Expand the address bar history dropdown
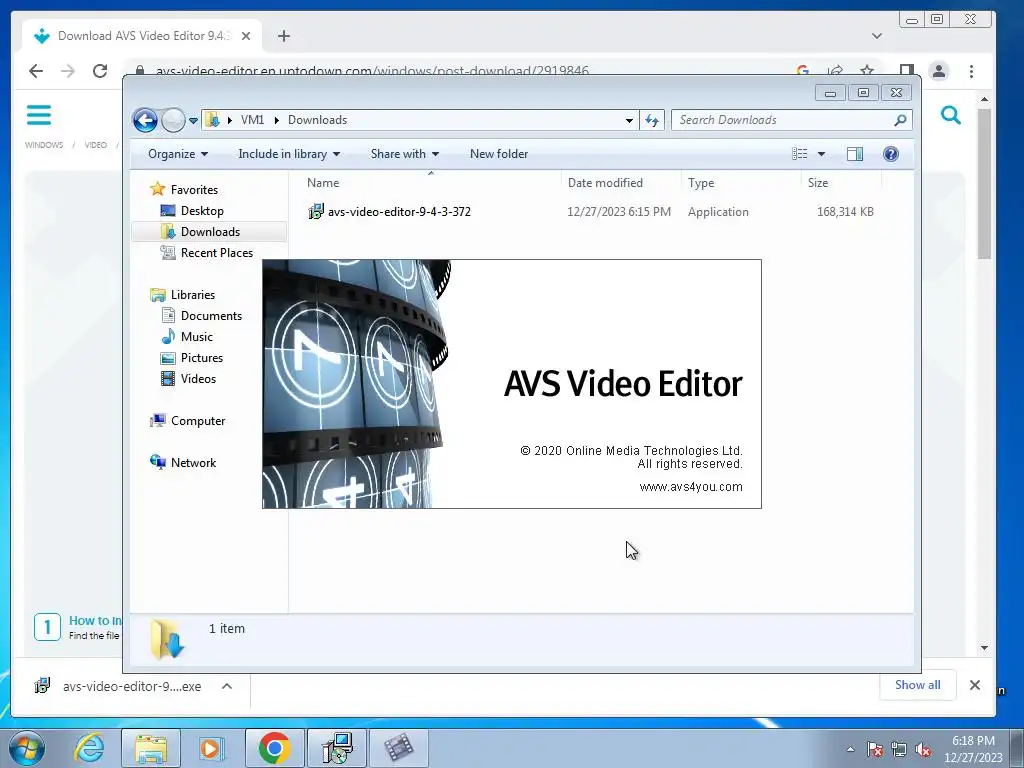 pos(629,120)
